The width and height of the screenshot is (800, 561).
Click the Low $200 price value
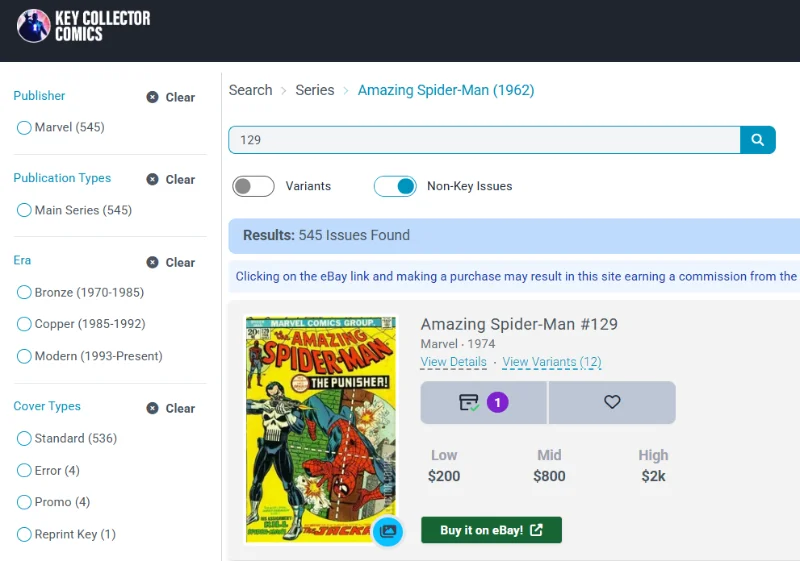pyautogui.click(x=444, y=476)
